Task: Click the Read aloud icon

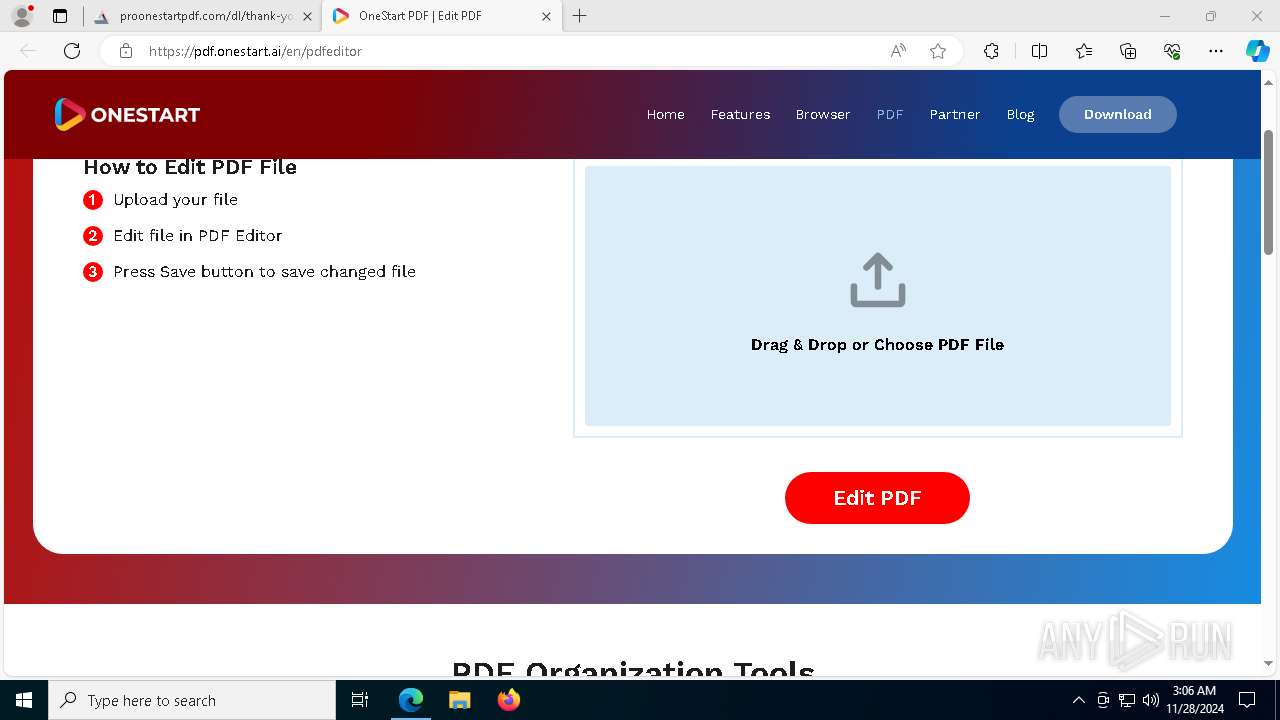Action: 898,51
